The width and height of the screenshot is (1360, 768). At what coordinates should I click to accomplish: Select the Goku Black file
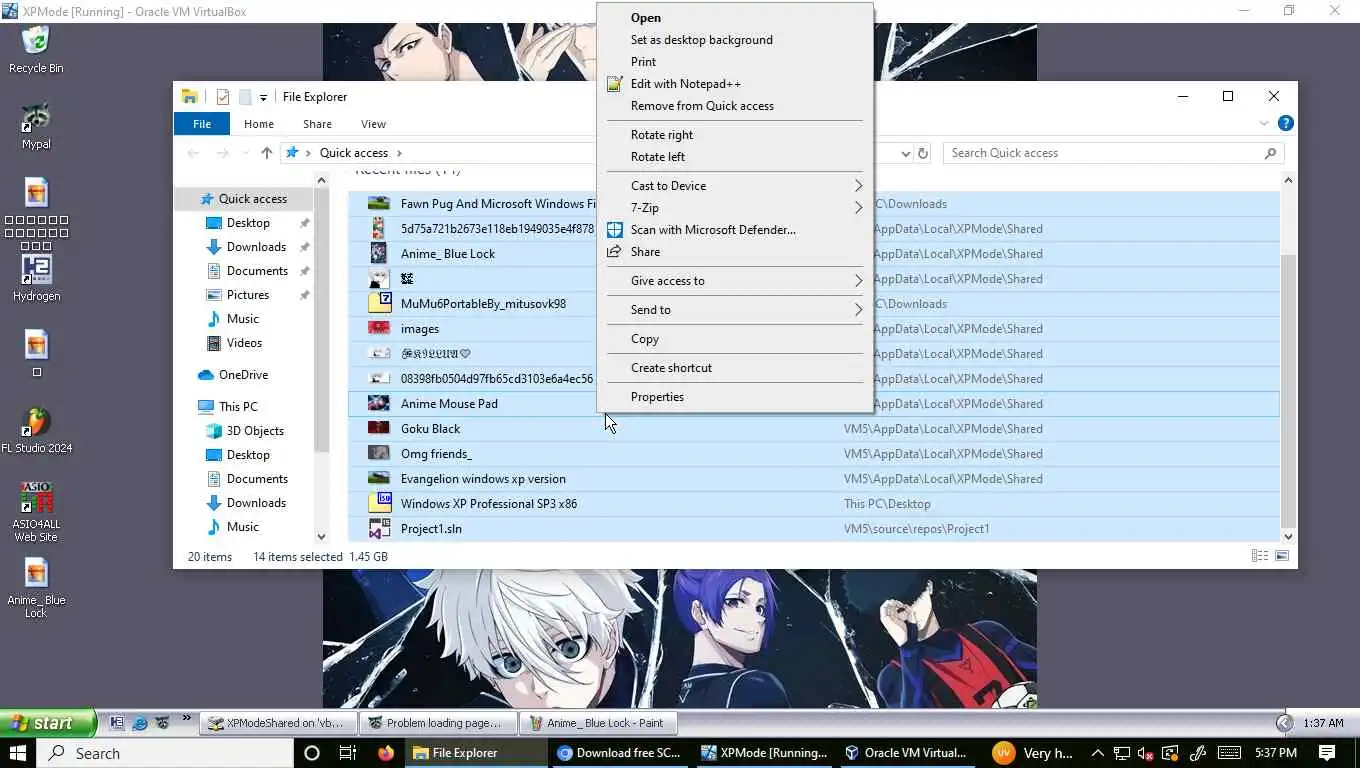tap(813, 429)
